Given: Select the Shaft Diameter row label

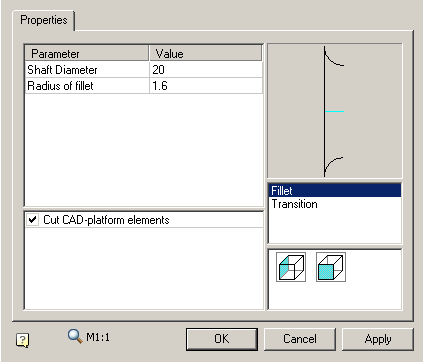Looking at the screenshot, I should pyautogui.click(x=87, y=70).
